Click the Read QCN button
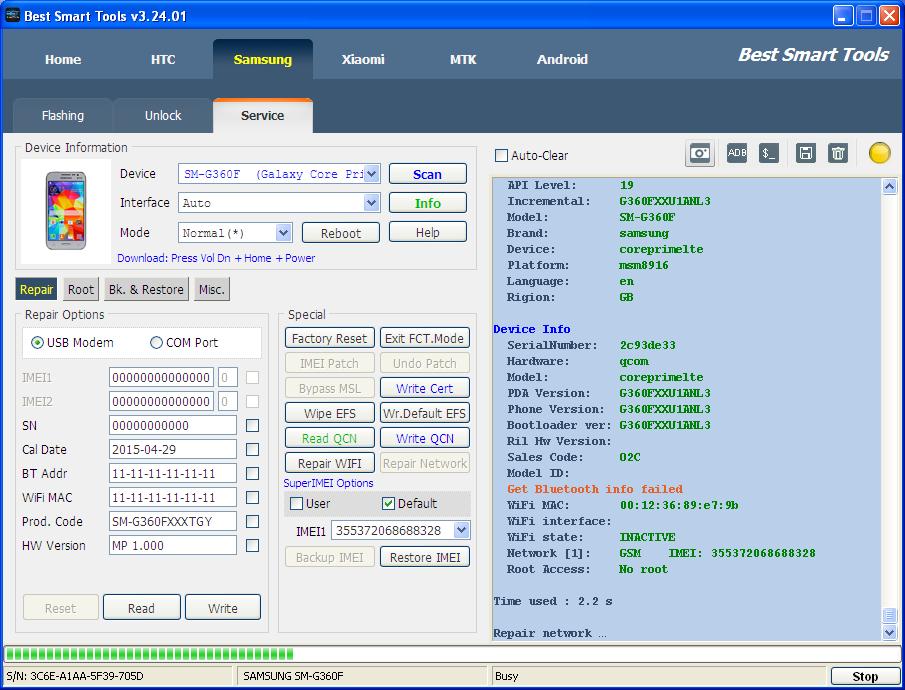 pyautogui.click(x=330, y=438)
